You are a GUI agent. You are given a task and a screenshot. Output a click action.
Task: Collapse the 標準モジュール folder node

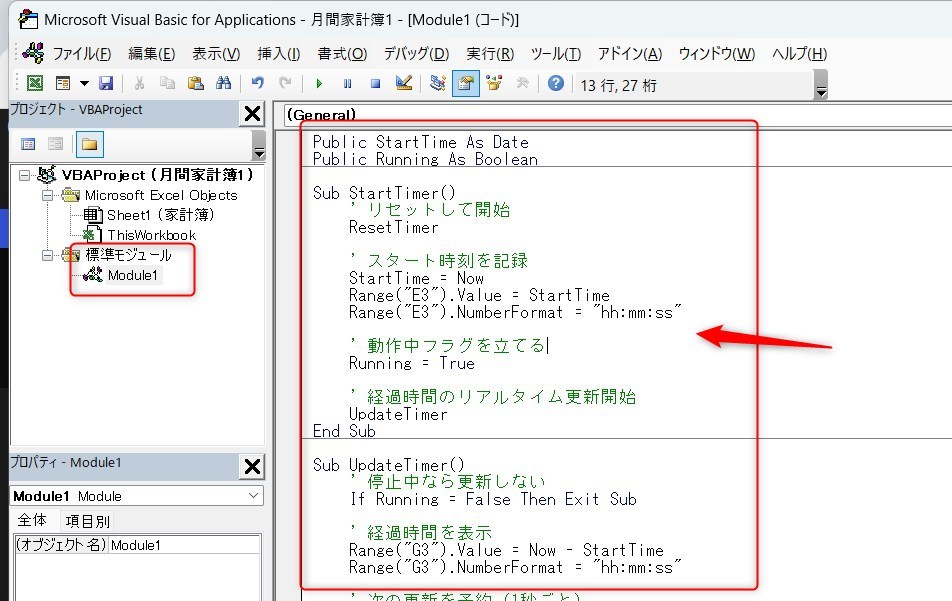(47, 256)
